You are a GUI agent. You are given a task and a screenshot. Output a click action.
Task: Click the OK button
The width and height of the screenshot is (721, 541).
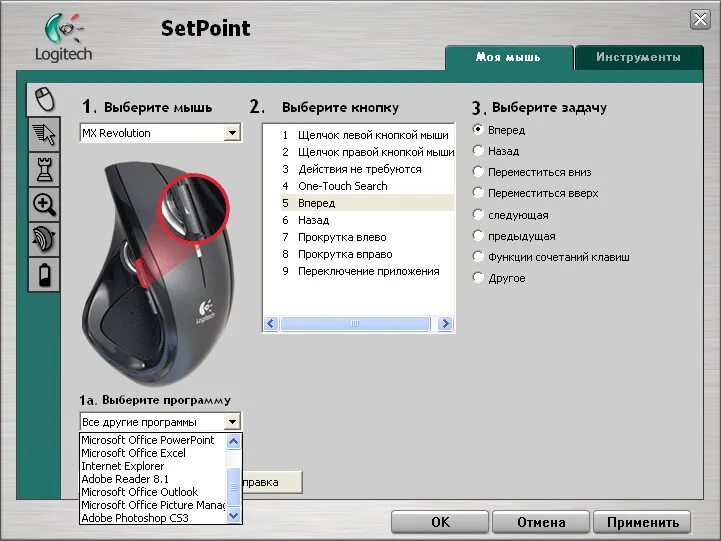(440, 522)
